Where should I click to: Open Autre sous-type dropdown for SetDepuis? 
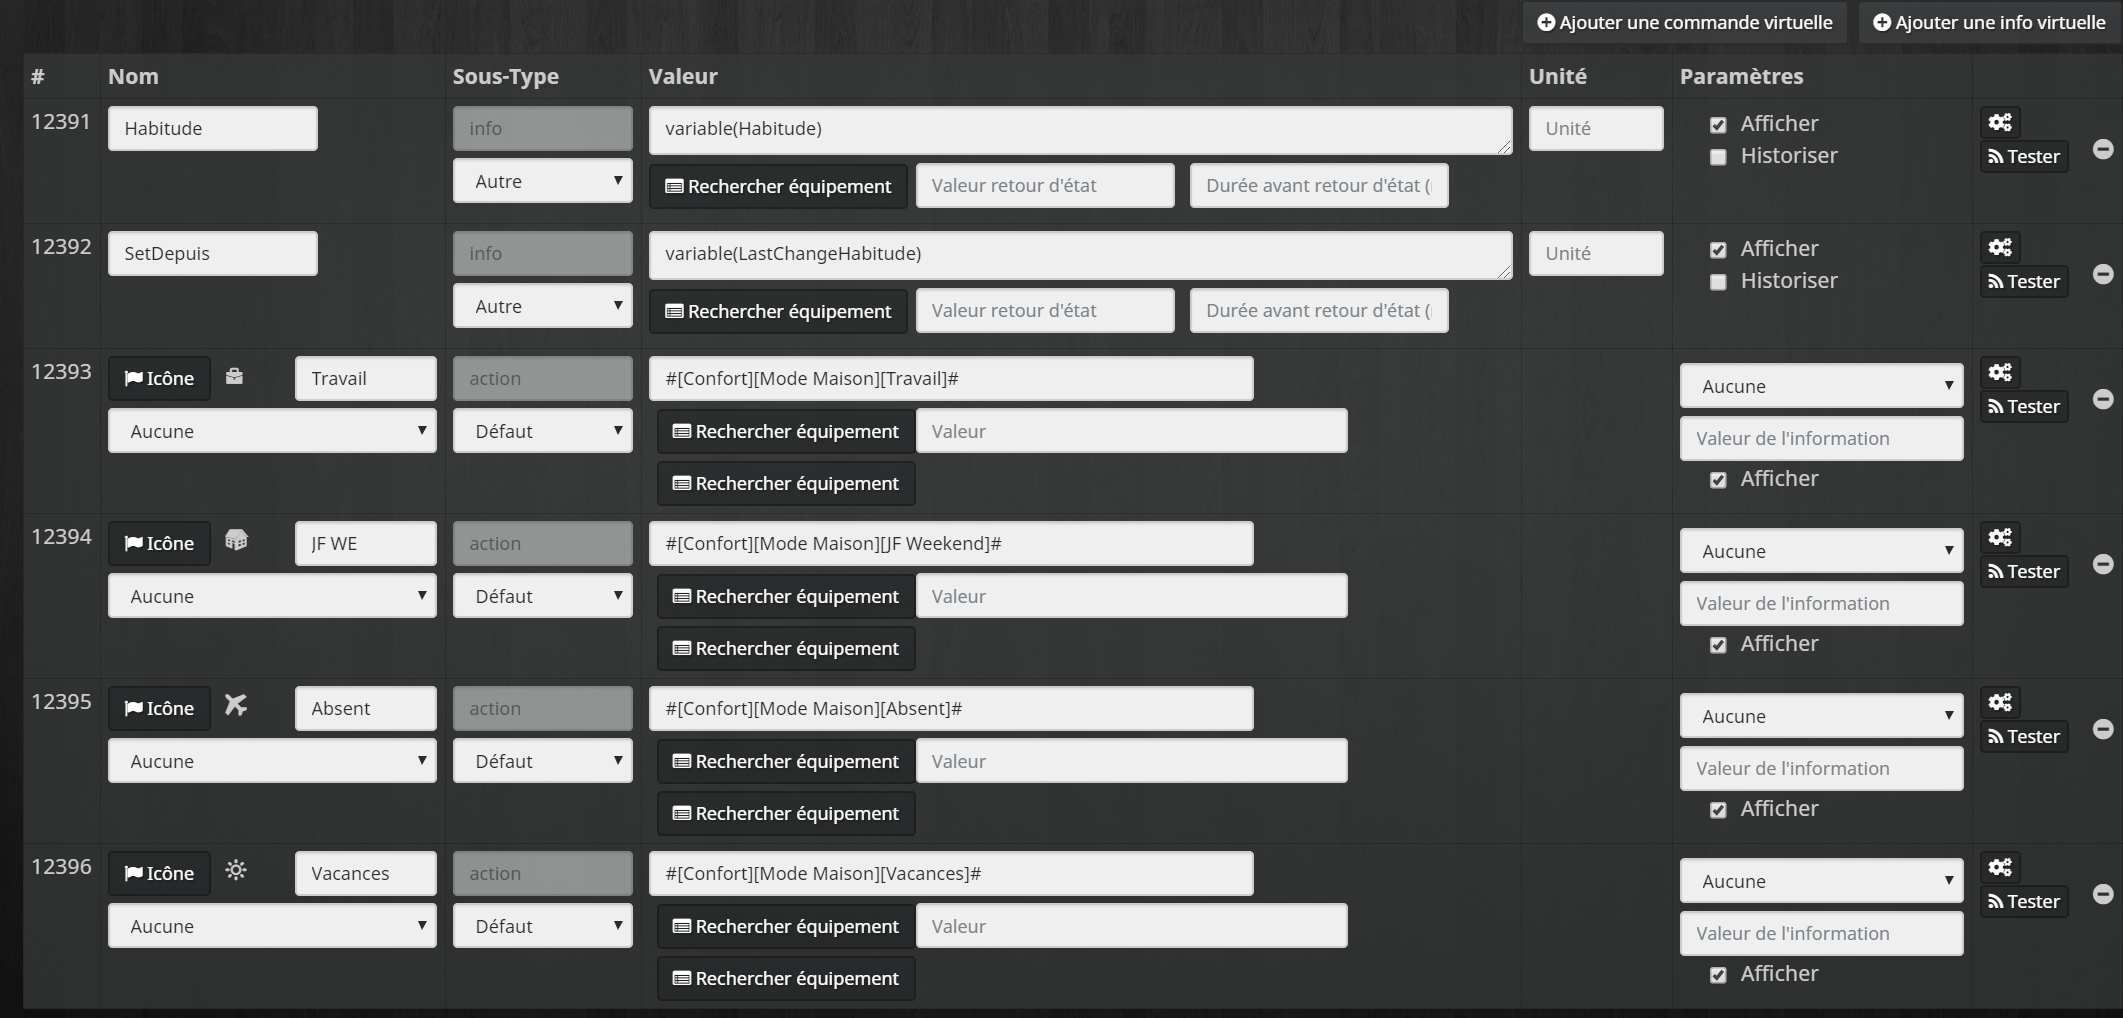pos(543,306)
